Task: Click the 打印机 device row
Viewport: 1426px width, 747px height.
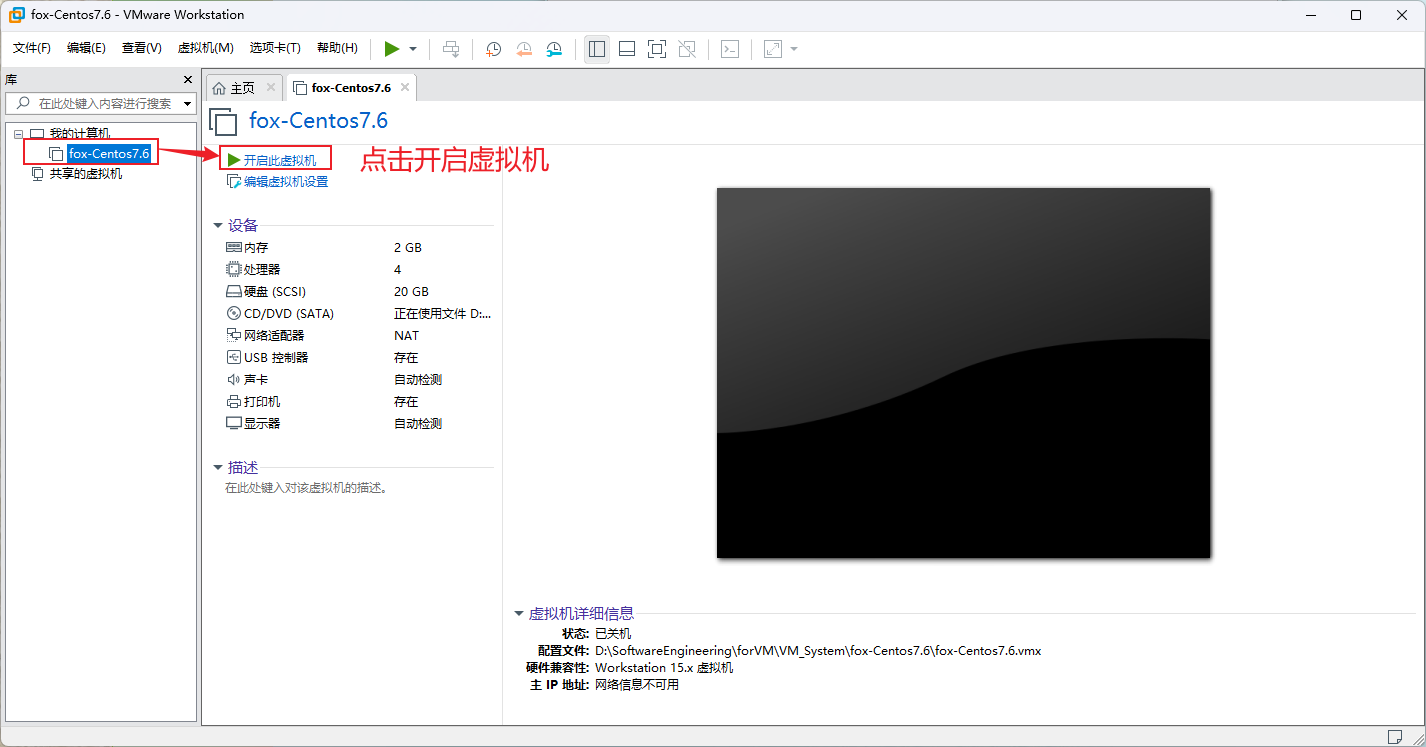Action: [359, 402]
